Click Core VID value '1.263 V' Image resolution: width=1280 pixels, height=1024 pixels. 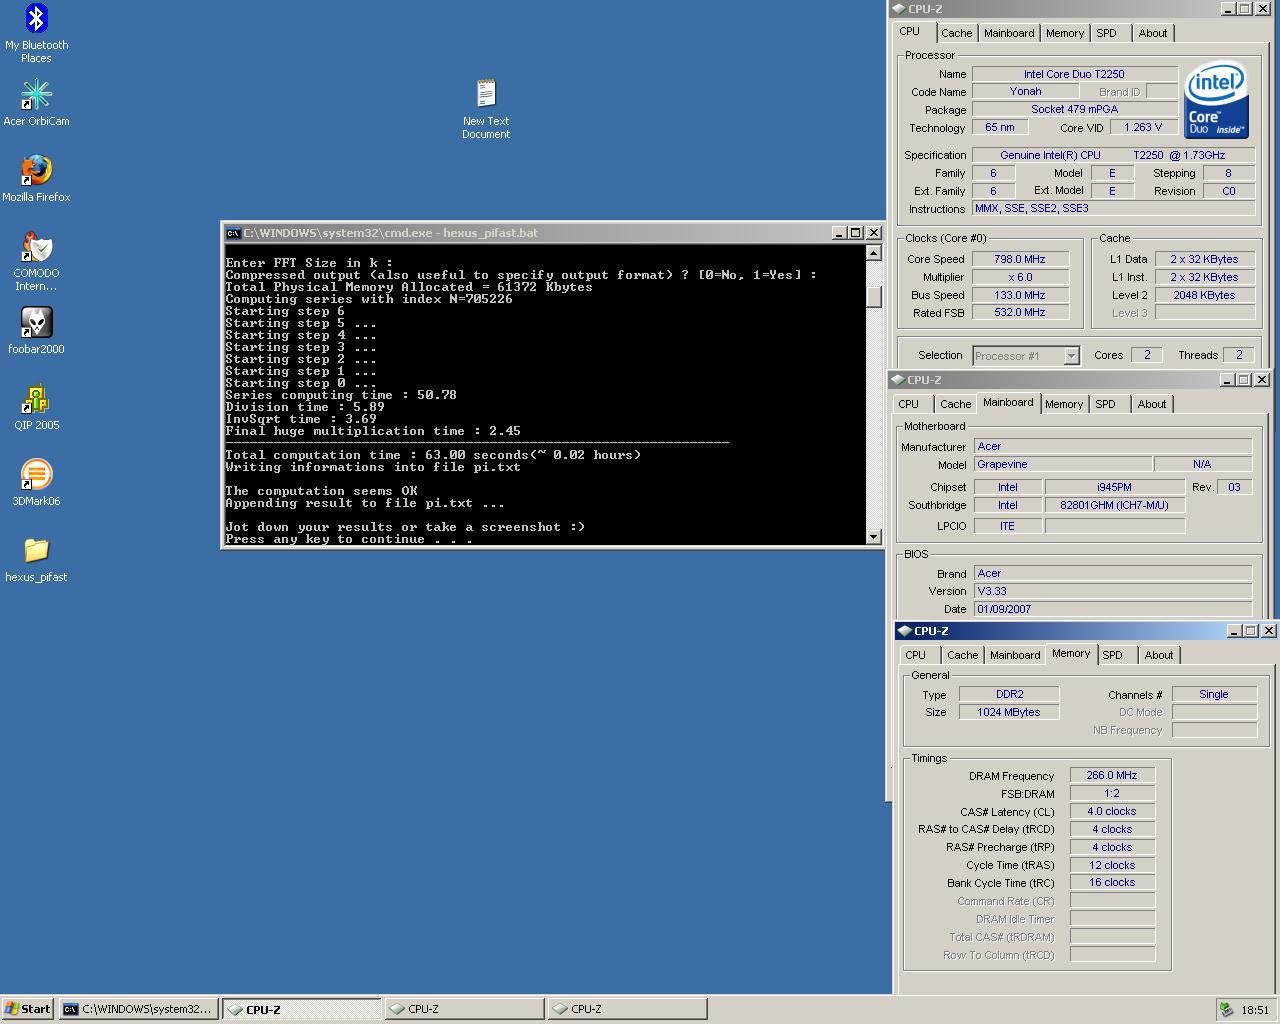point(1142,127)
